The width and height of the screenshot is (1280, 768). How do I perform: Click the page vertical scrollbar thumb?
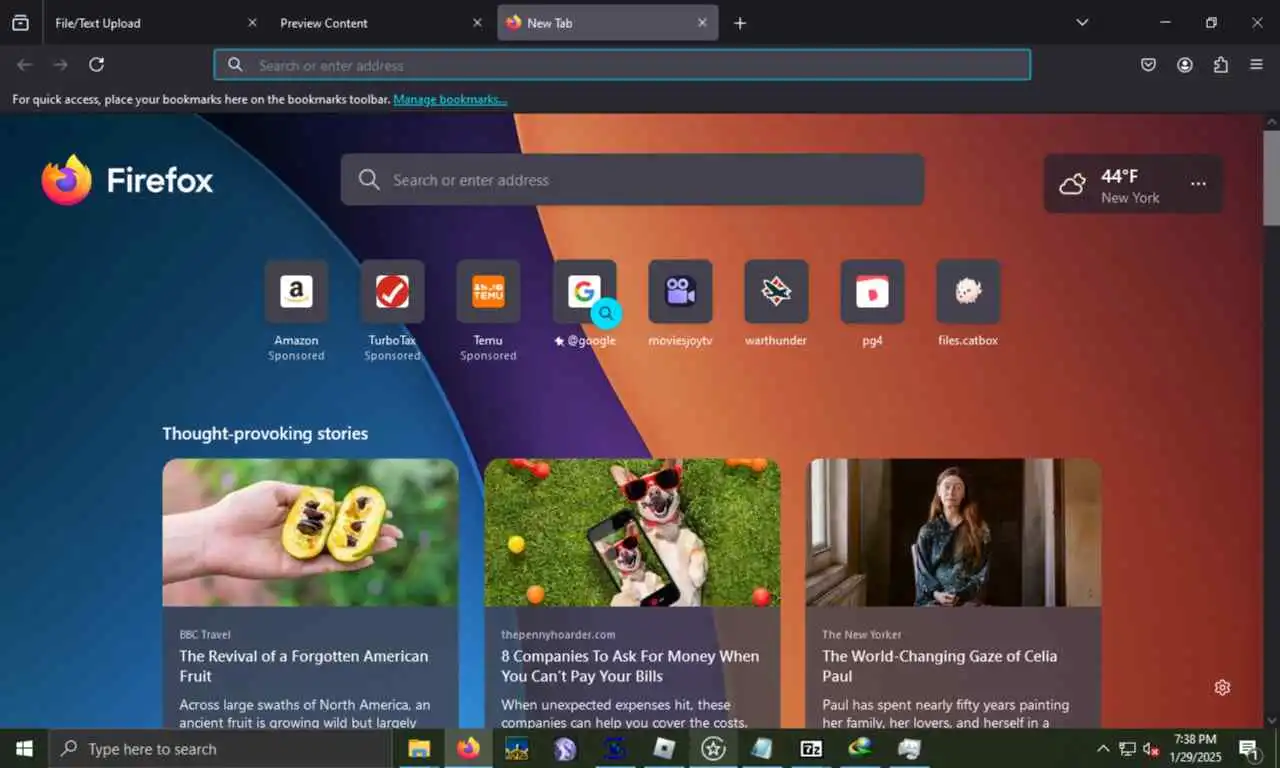click(x=1271, y=178)
